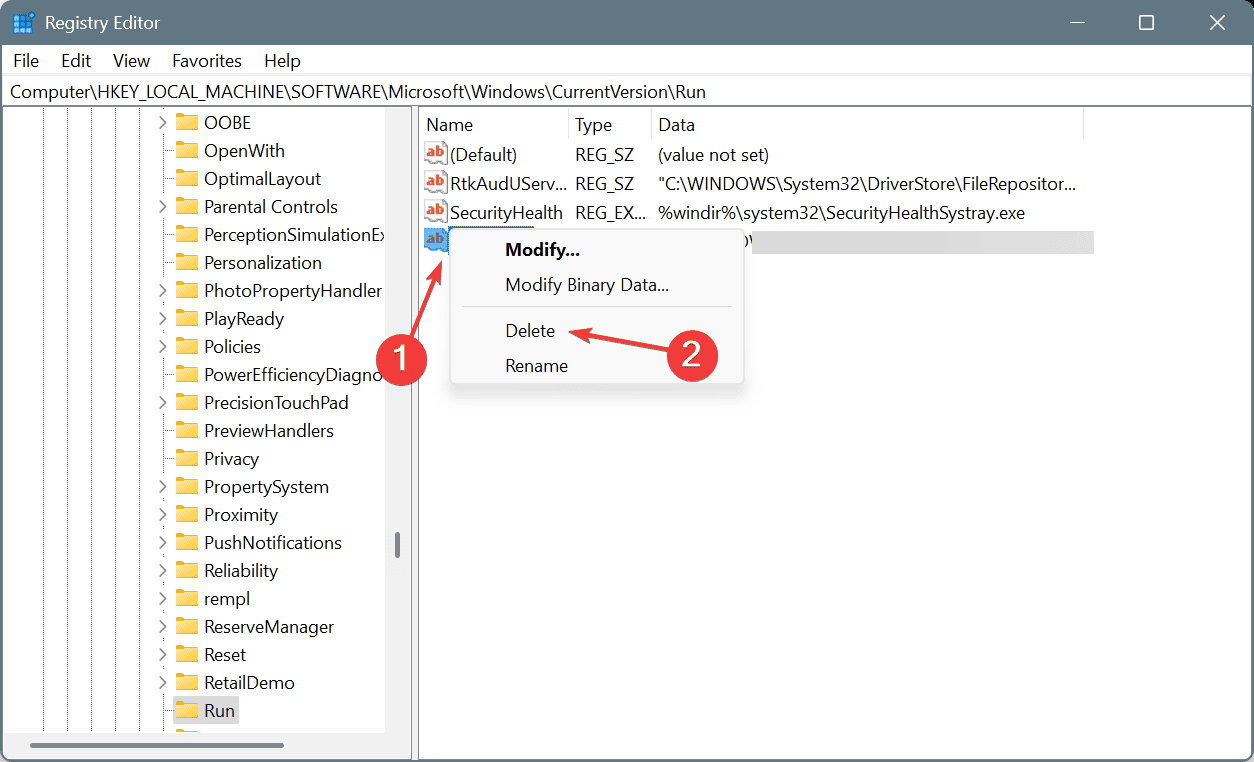The image size is (1254, 762).
Task: Select the Parental Controls folder icon
Action: point(186,207)
